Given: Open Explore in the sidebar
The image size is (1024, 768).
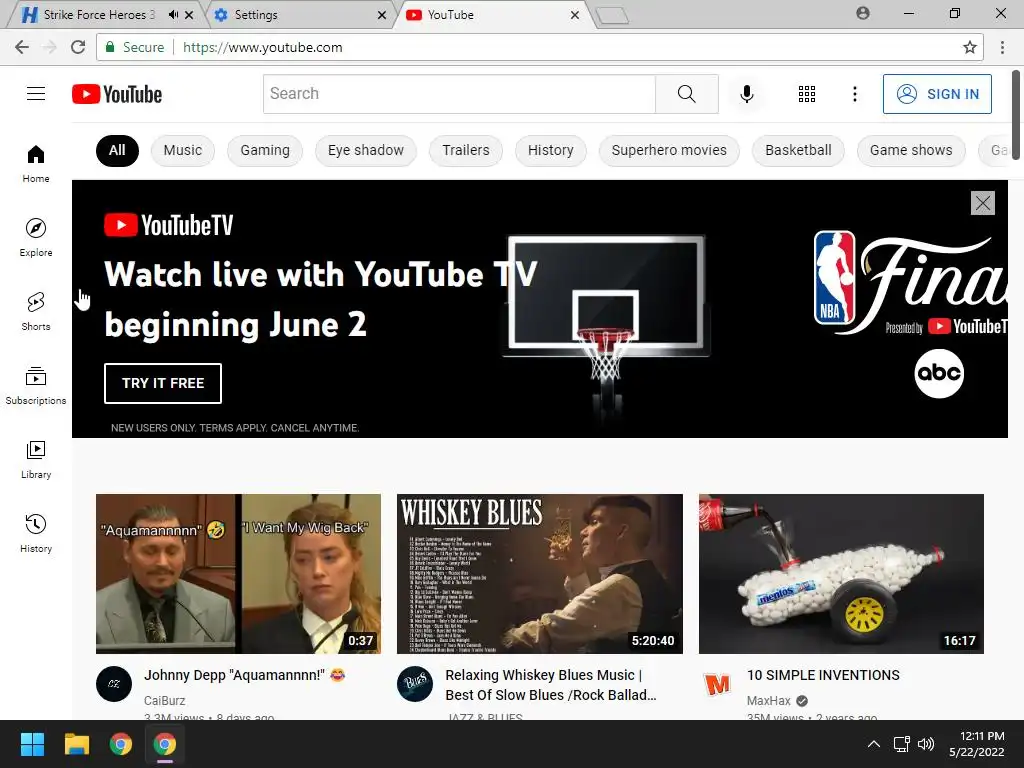Looking at the screenshot, I should click(x=36, y=238).
